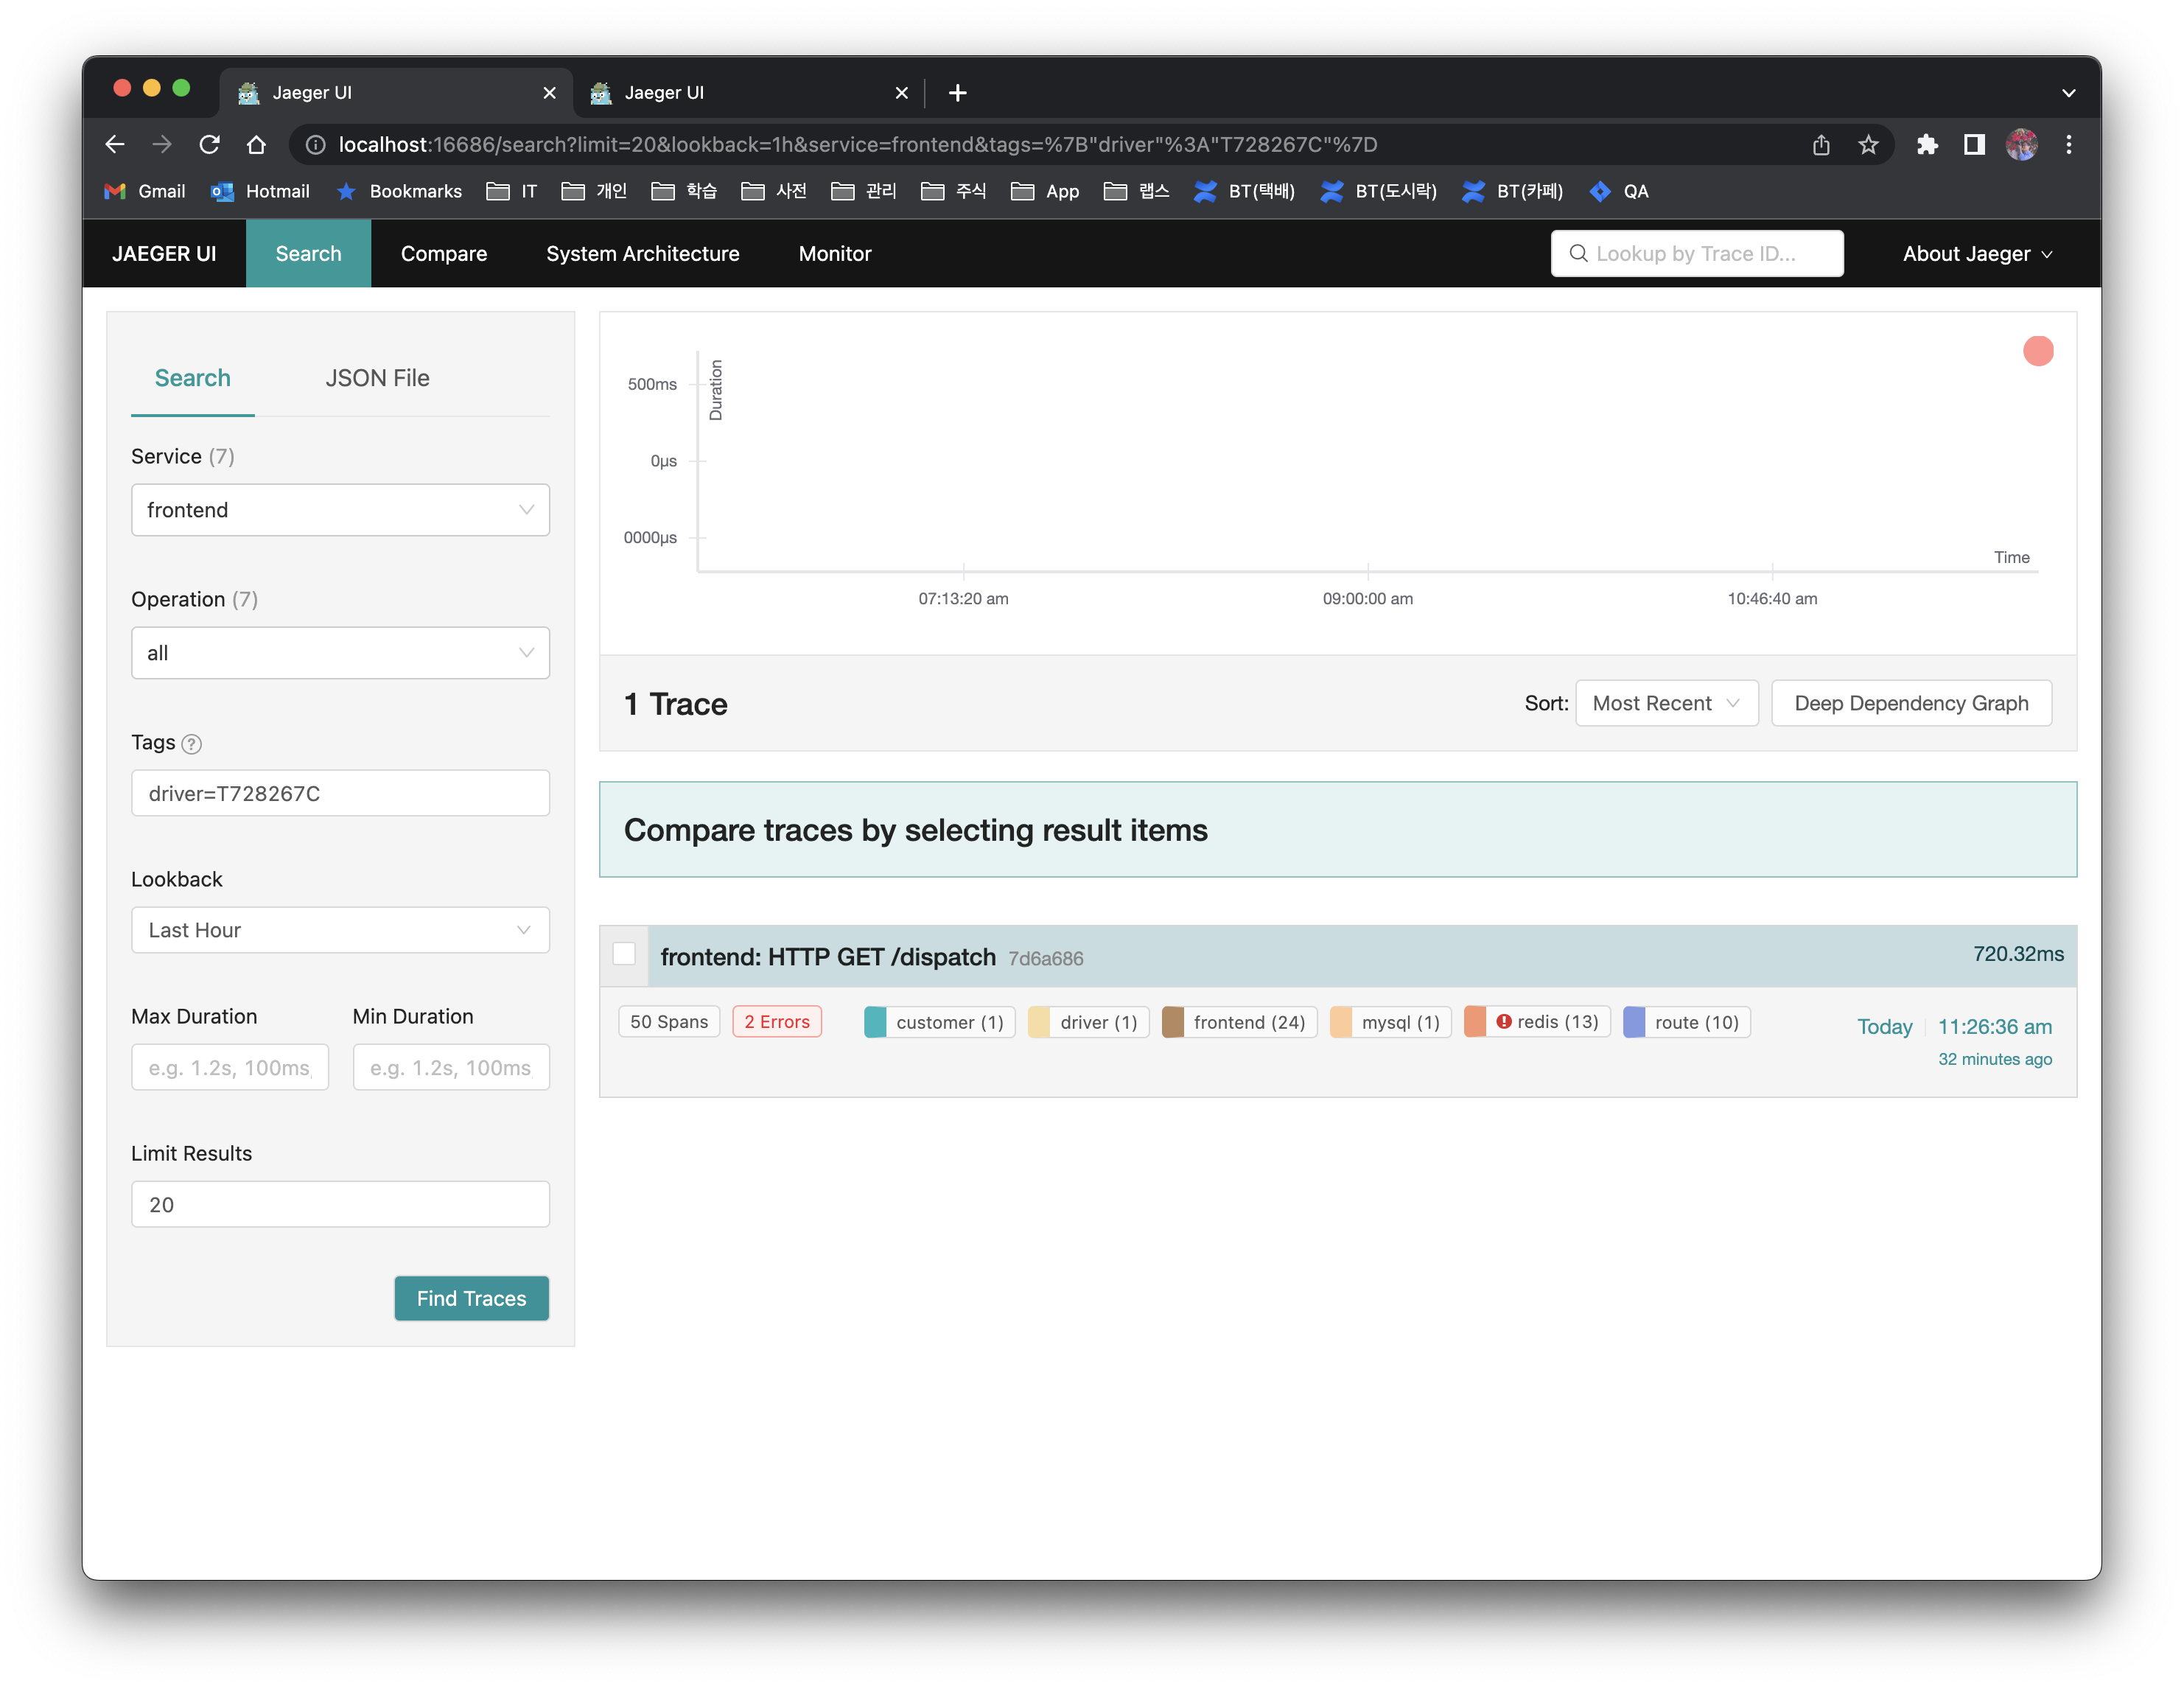
Task: Open the Sort Most Recent dropdown
Action: point(1665,703)
